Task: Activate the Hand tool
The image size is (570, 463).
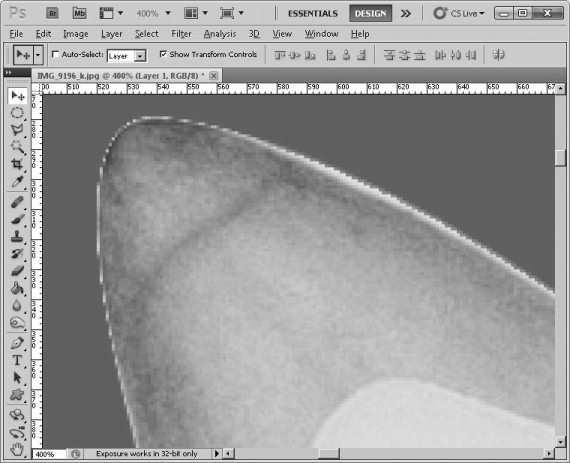Action: [x=17, y=450]
